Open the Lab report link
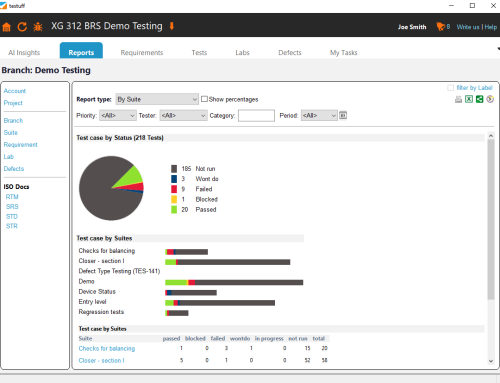 tap(9, 157)
